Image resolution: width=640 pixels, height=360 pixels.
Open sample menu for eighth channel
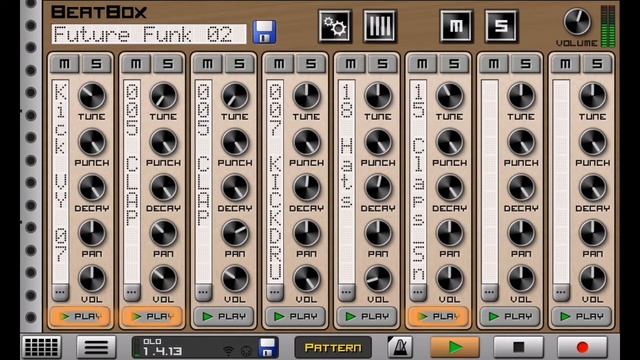coord(561,292)
